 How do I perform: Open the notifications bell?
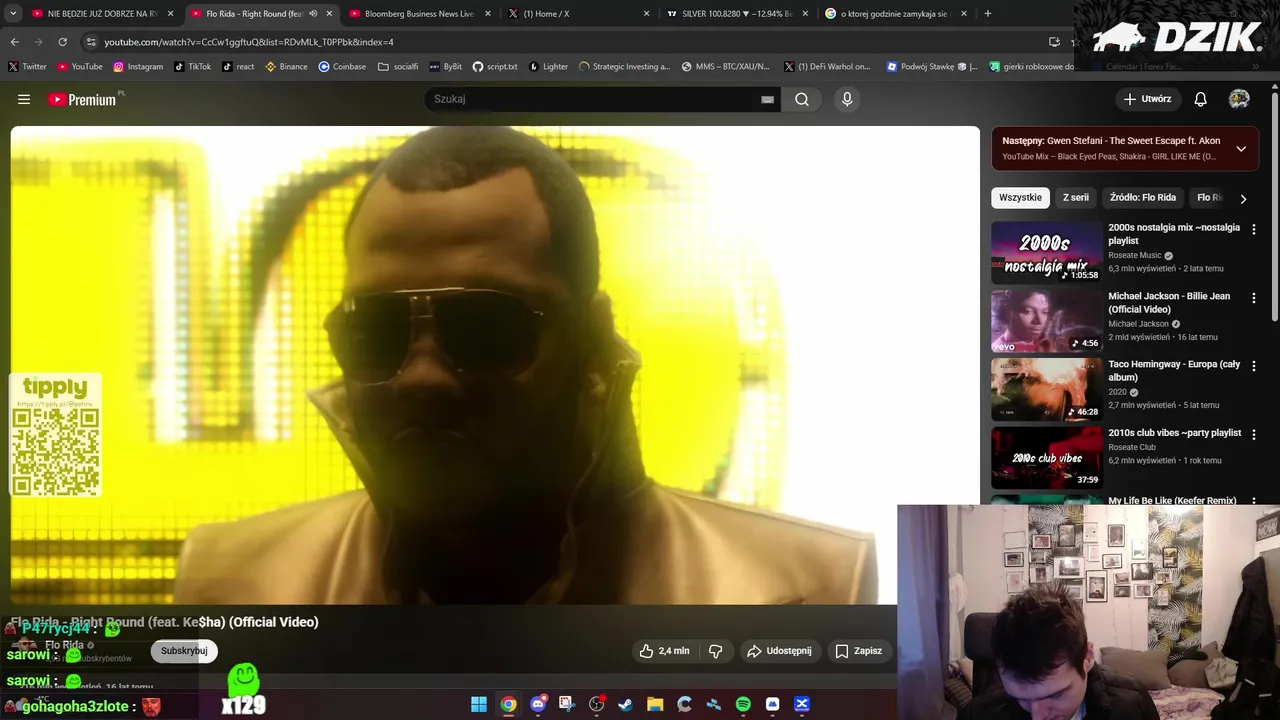1200,99
